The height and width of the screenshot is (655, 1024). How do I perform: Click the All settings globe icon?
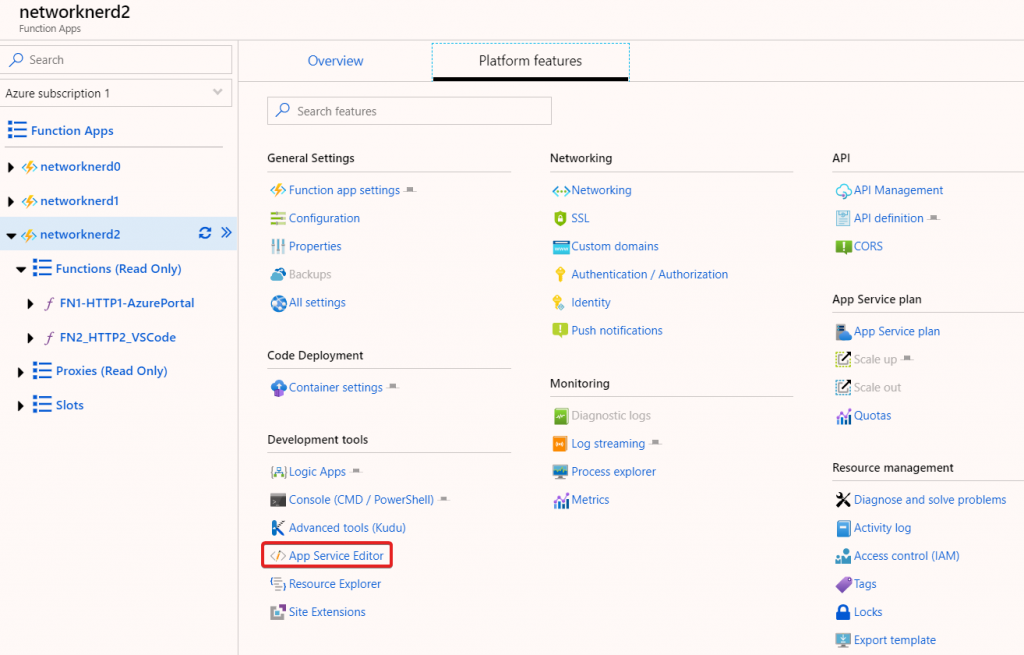point(278,303)
